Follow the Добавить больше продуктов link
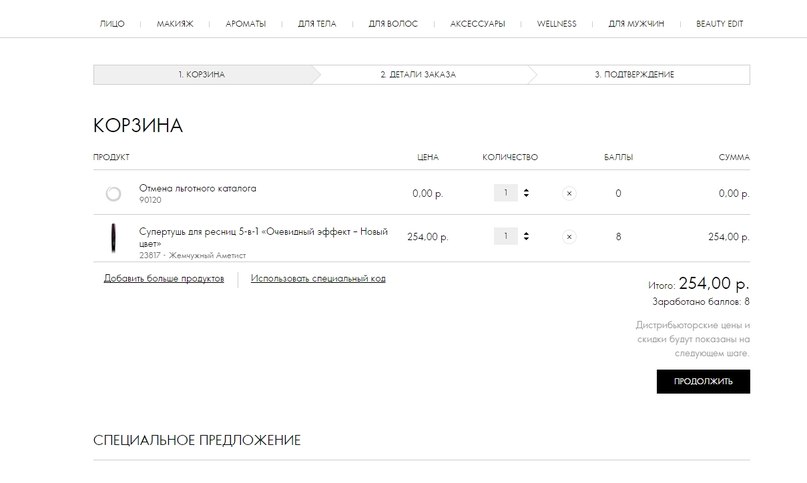This screenshot has height=483, width=807. pos(164,279)
